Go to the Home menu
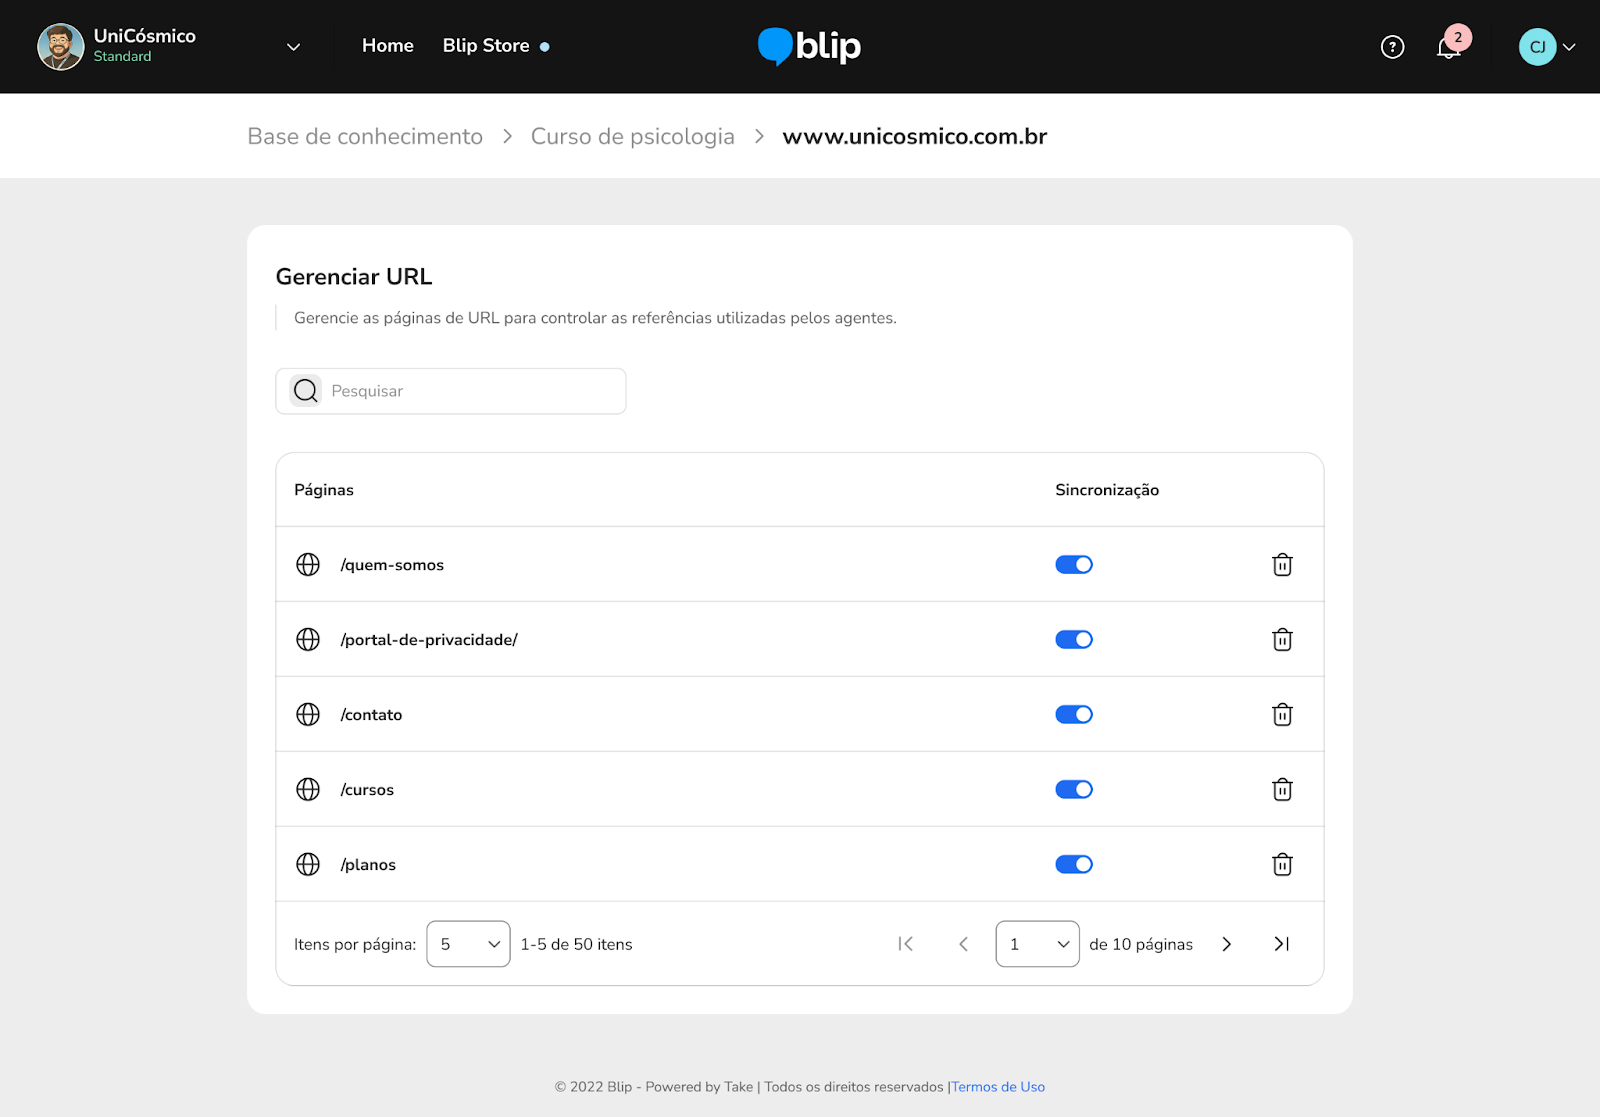Screen dimensions: 1600x1117 click(387, 46)
